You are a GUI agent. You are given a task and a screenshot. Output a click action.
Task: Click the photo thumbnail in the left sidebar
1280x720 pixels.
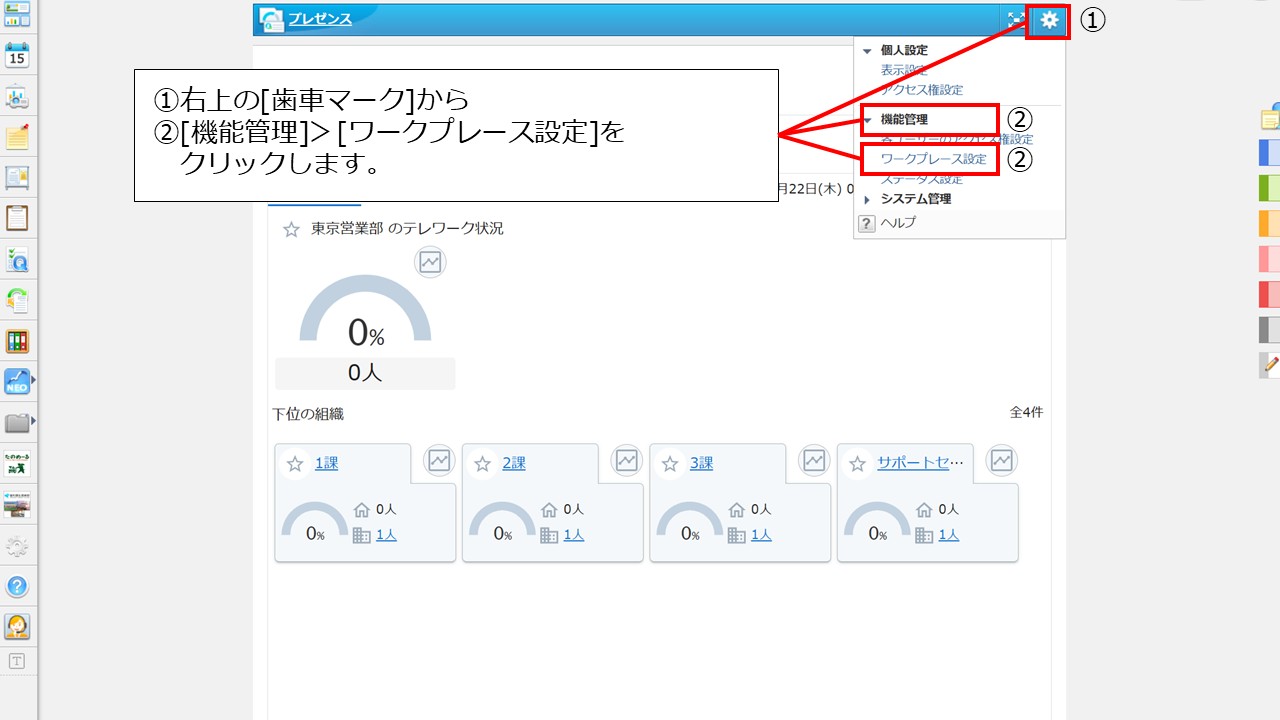tap(16, 506)
